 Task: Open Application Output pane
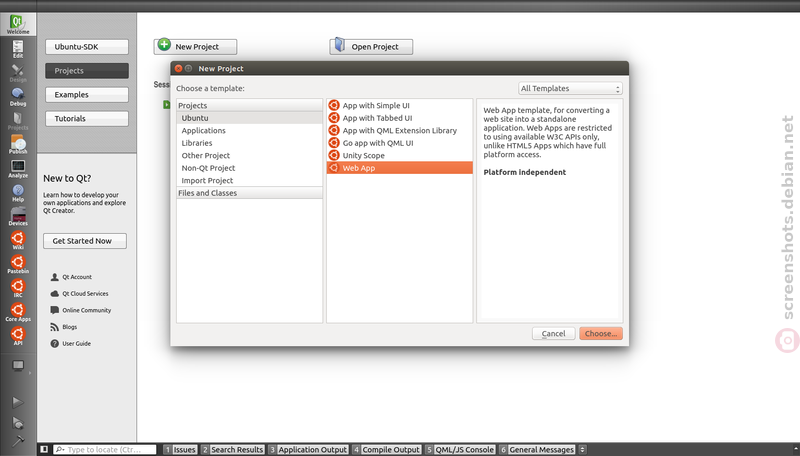(x=308, y=449)
